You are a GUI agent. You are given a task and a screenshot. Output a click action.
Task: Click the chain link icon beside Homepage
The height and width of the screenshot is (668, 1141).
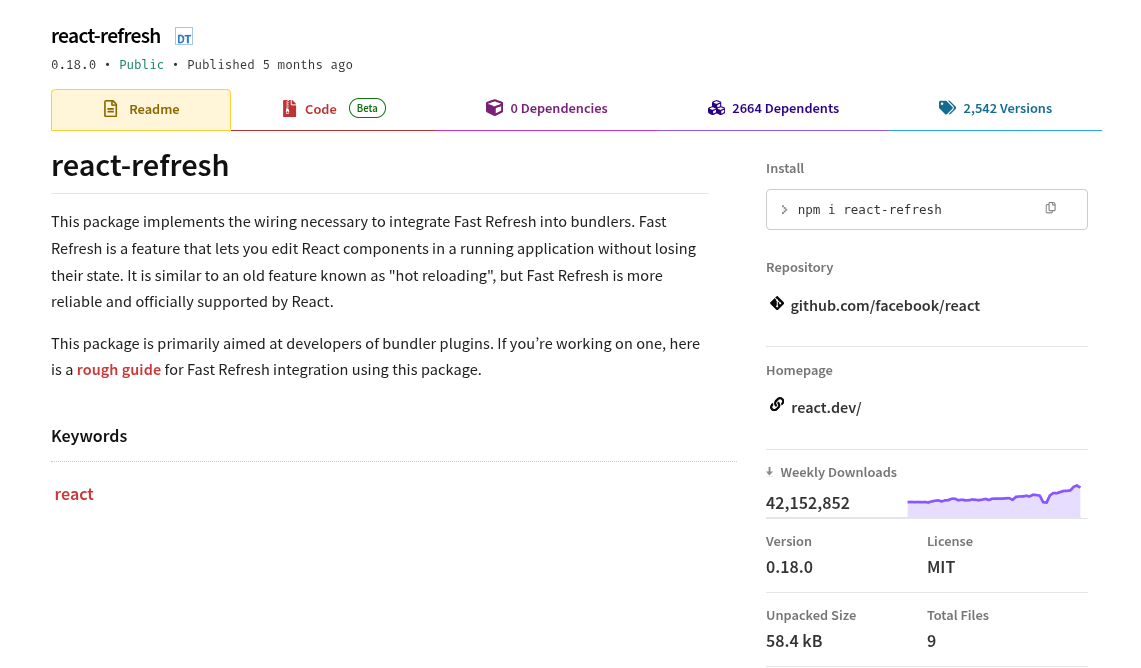coord(777,405)
